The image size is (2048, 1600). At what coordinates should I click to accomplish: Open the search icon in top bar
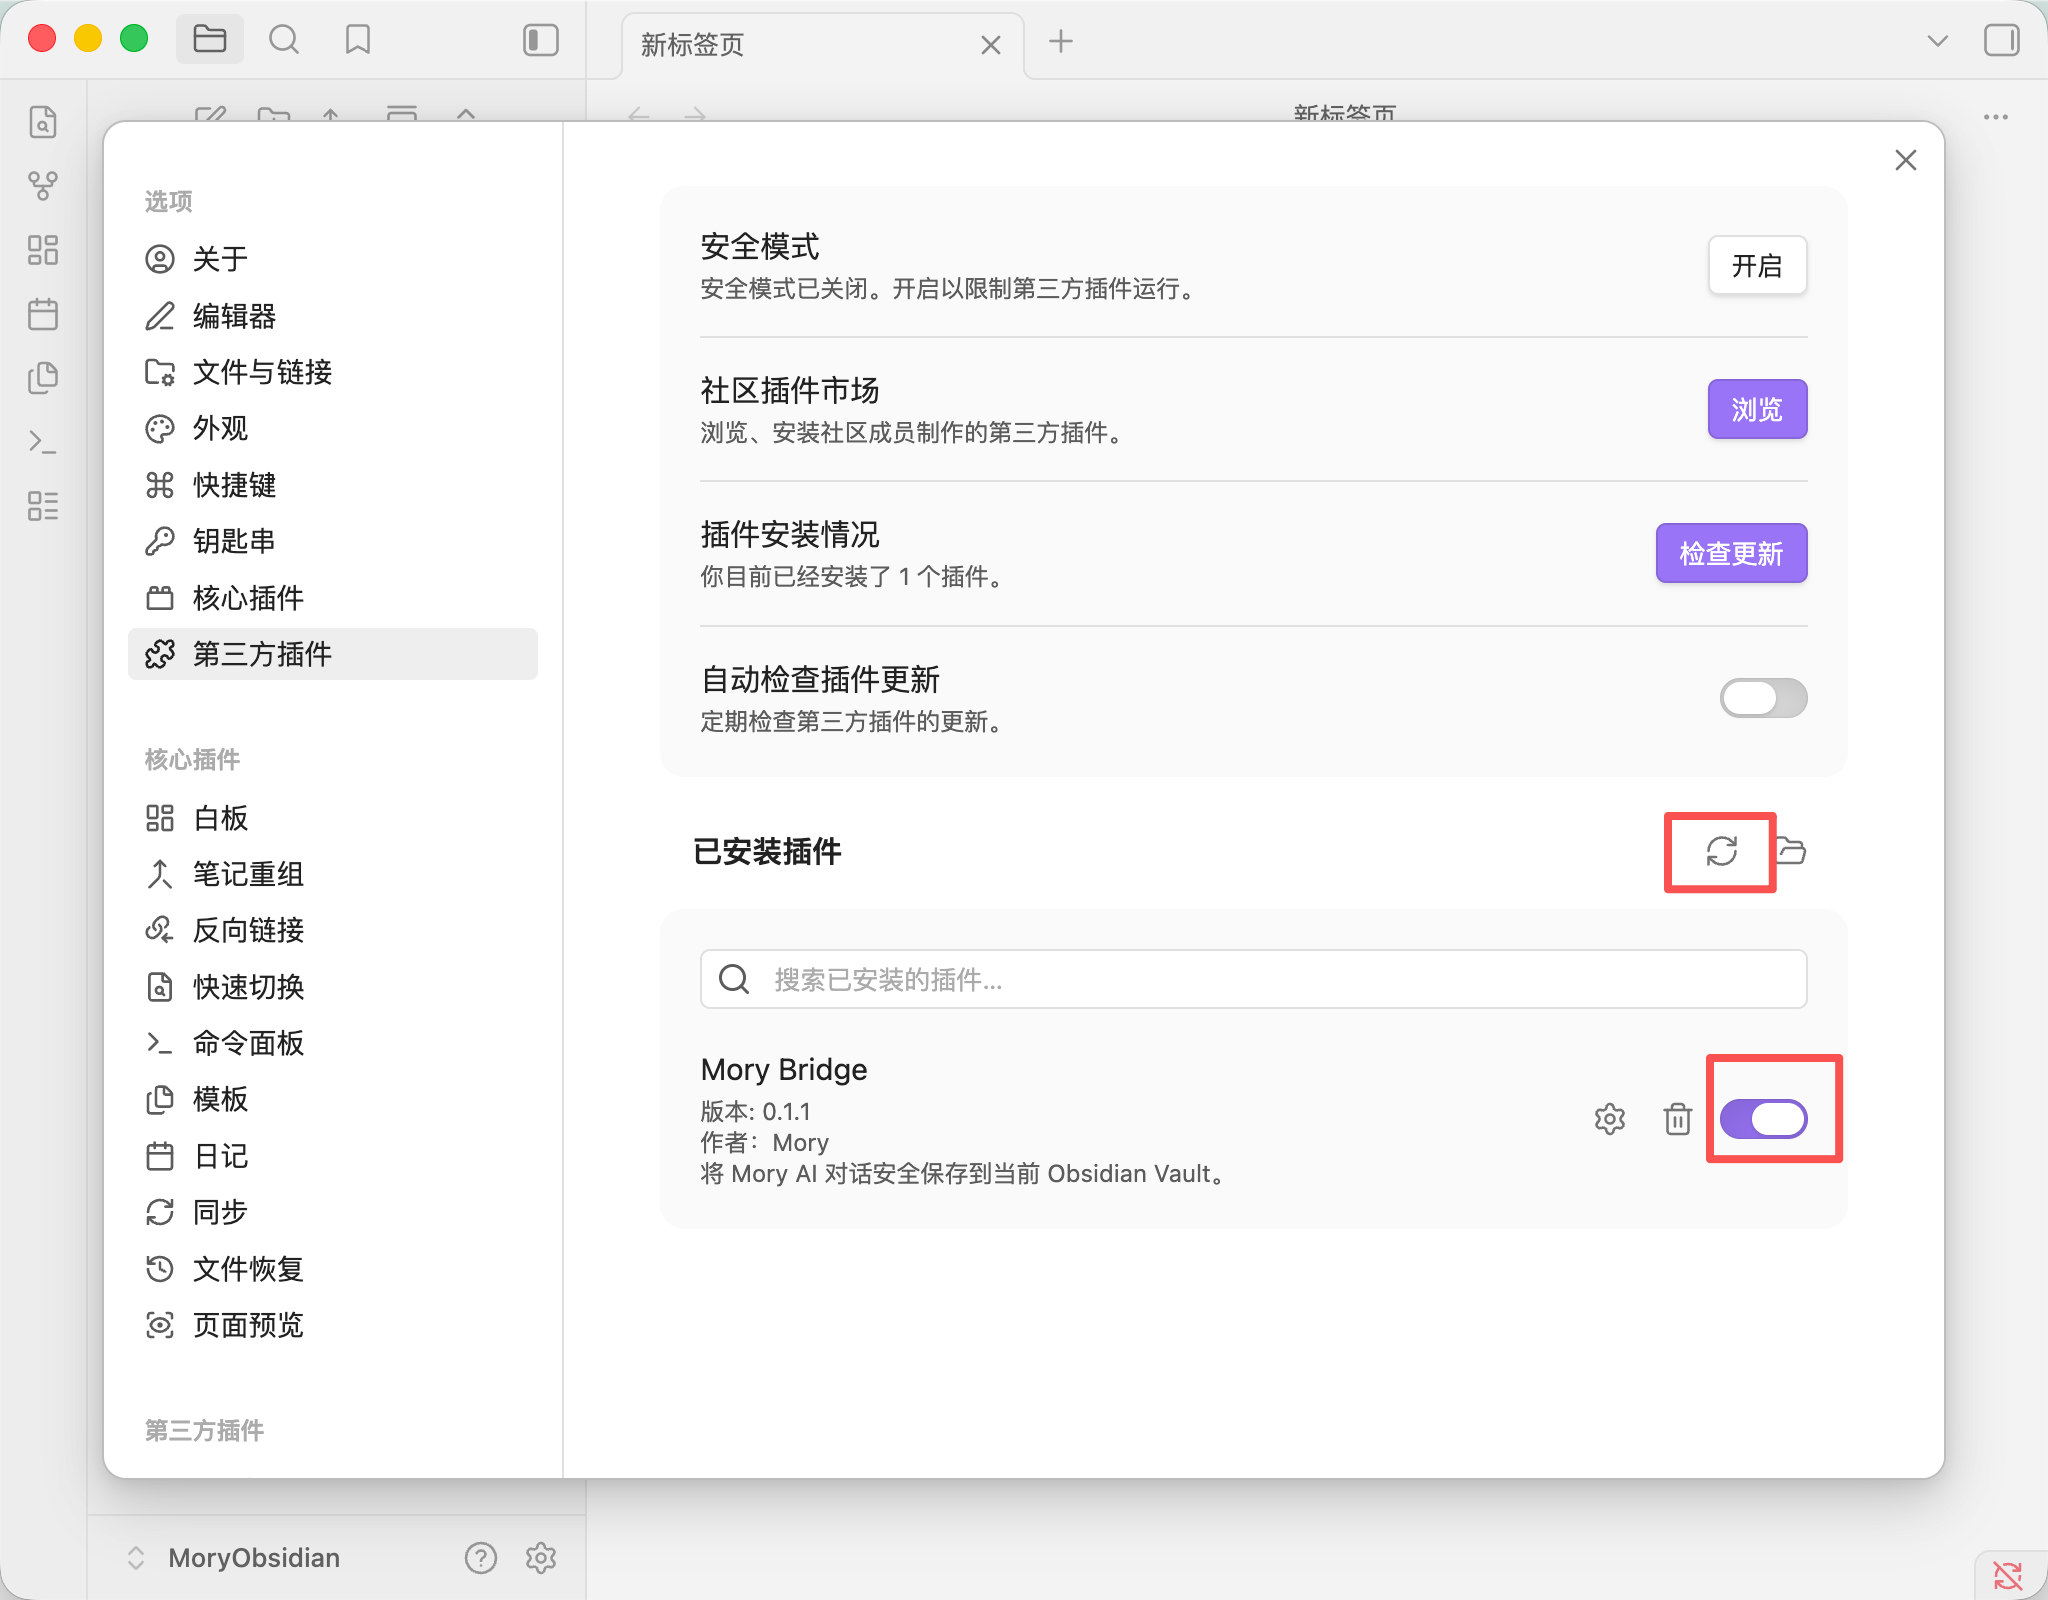coord(284,40)
